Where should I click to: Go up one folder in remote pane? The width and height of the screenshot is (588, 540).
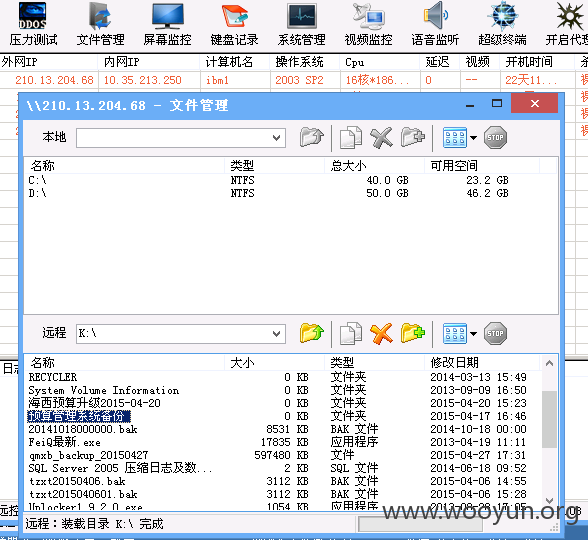312,333
